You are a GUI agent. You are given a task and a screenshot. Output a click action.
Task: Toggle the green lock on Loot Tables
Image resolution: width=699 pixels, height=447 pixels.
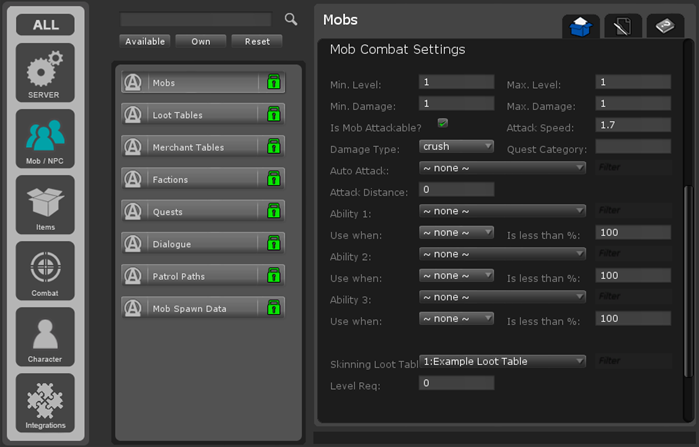273,115
